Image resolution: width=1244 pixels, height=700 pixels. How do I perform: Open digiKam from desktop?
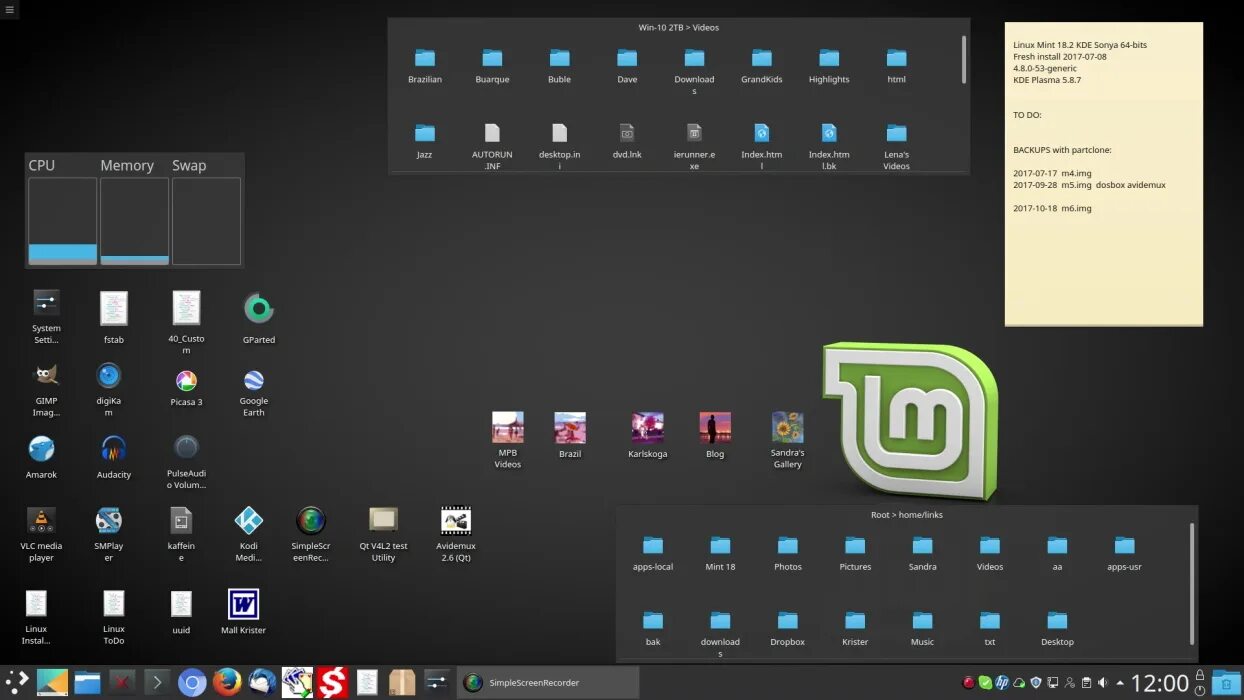coord(109,390)
